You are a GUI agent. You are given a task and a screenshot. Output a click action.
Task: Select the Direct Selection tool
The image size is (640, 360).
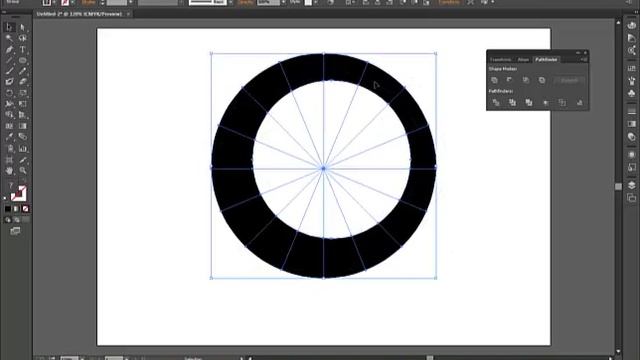(22, 27)
